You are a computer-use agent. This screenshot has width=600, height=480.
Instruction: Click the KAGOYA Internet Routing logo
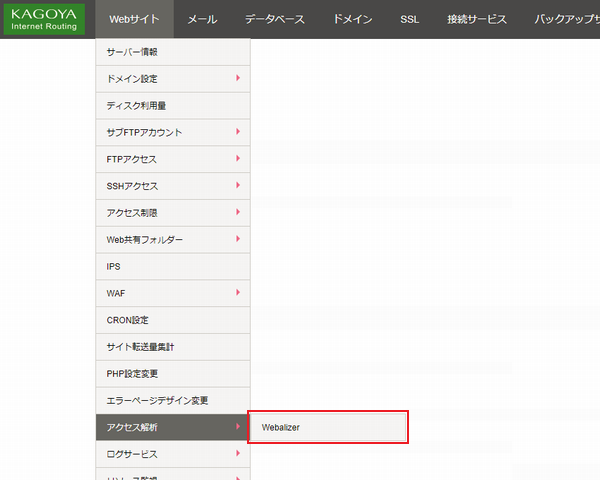44,20
